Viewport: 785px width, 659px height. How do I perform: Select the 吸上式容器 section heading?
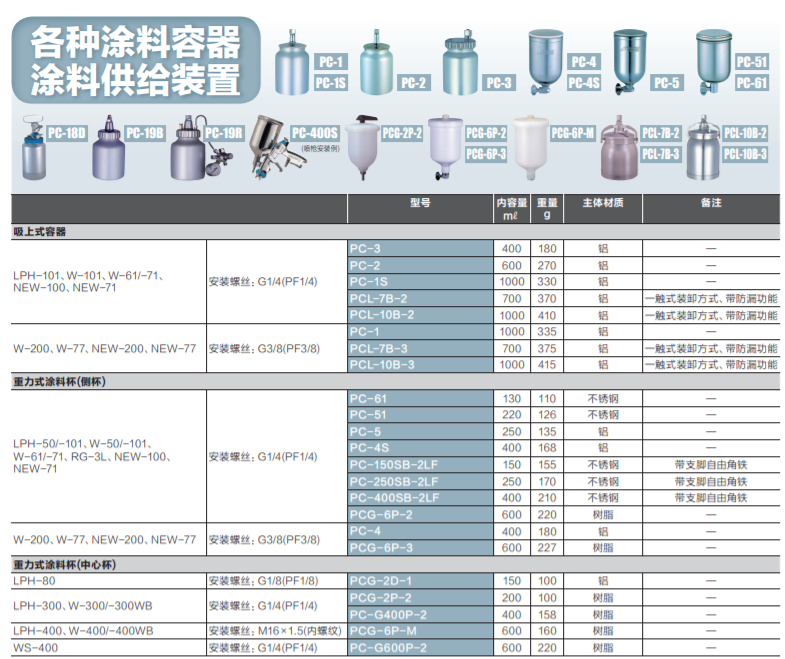[x=40, y=232]
